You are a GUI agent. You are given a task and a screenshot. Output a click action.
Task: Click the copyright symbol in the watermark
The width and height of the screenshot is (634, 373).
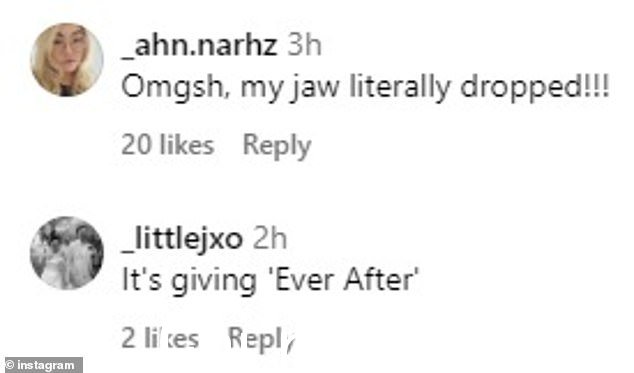tap(11, 365)
